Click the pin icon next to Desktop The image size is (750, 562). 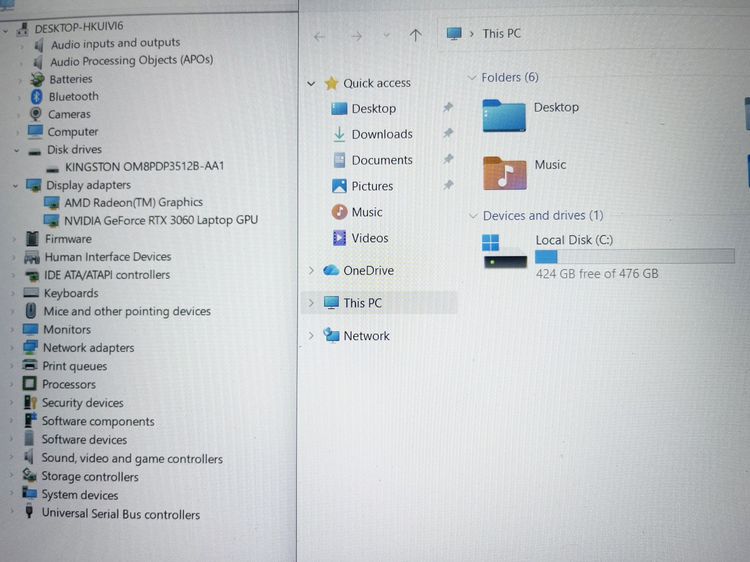448,107
